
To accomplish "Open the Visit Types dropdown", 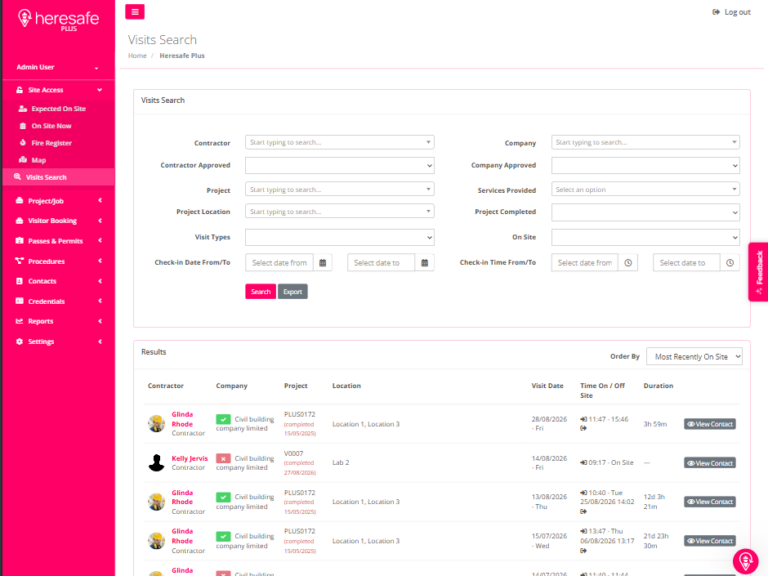I will (339, 238).
